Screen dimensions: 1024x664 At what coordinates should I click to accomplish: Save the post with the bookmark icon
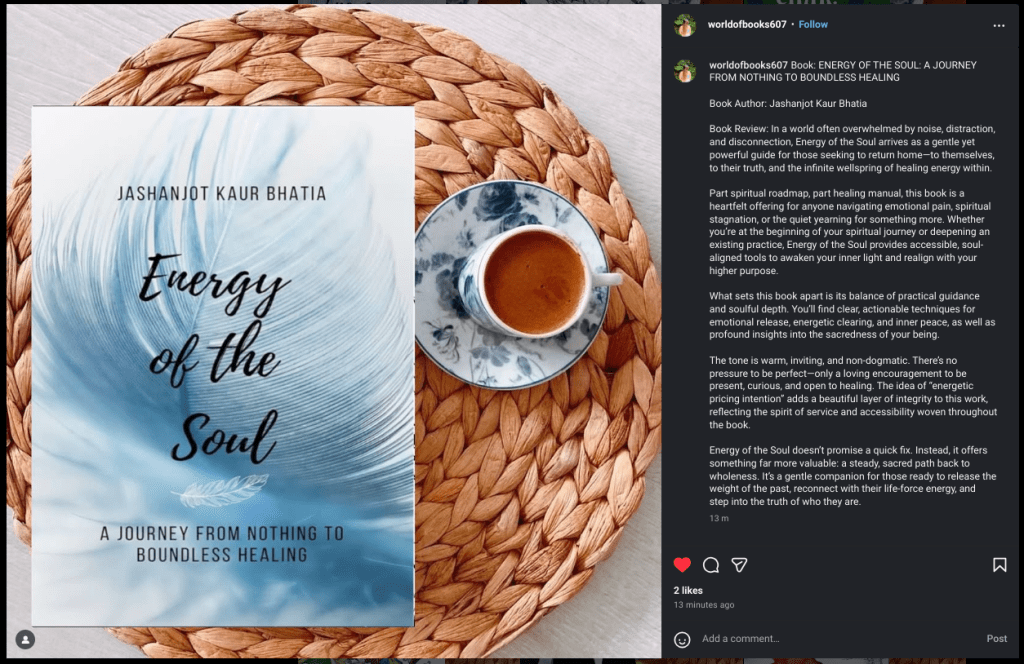[999, 565]
